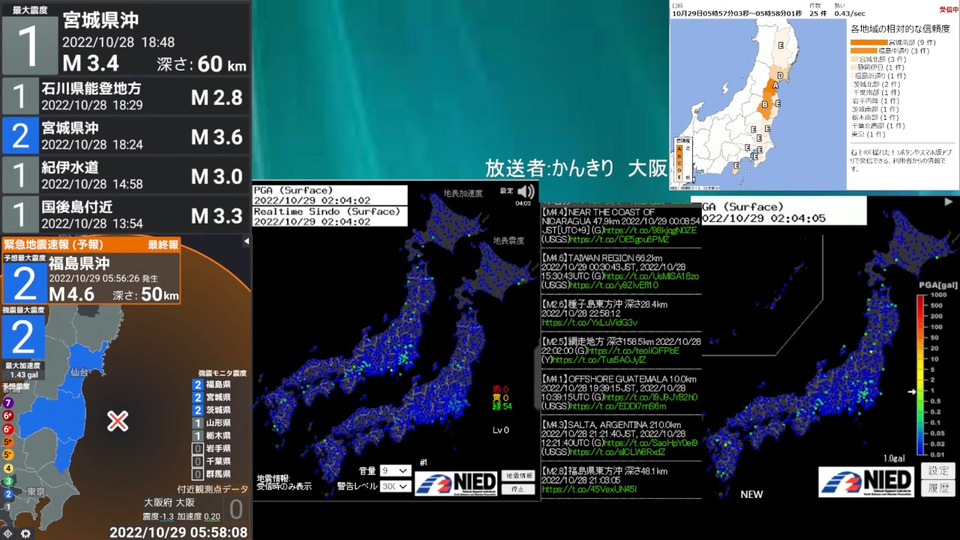Select 石川県能登地方 M 2.8 entry
Screen dimensions: 960x540
[126, 97]
